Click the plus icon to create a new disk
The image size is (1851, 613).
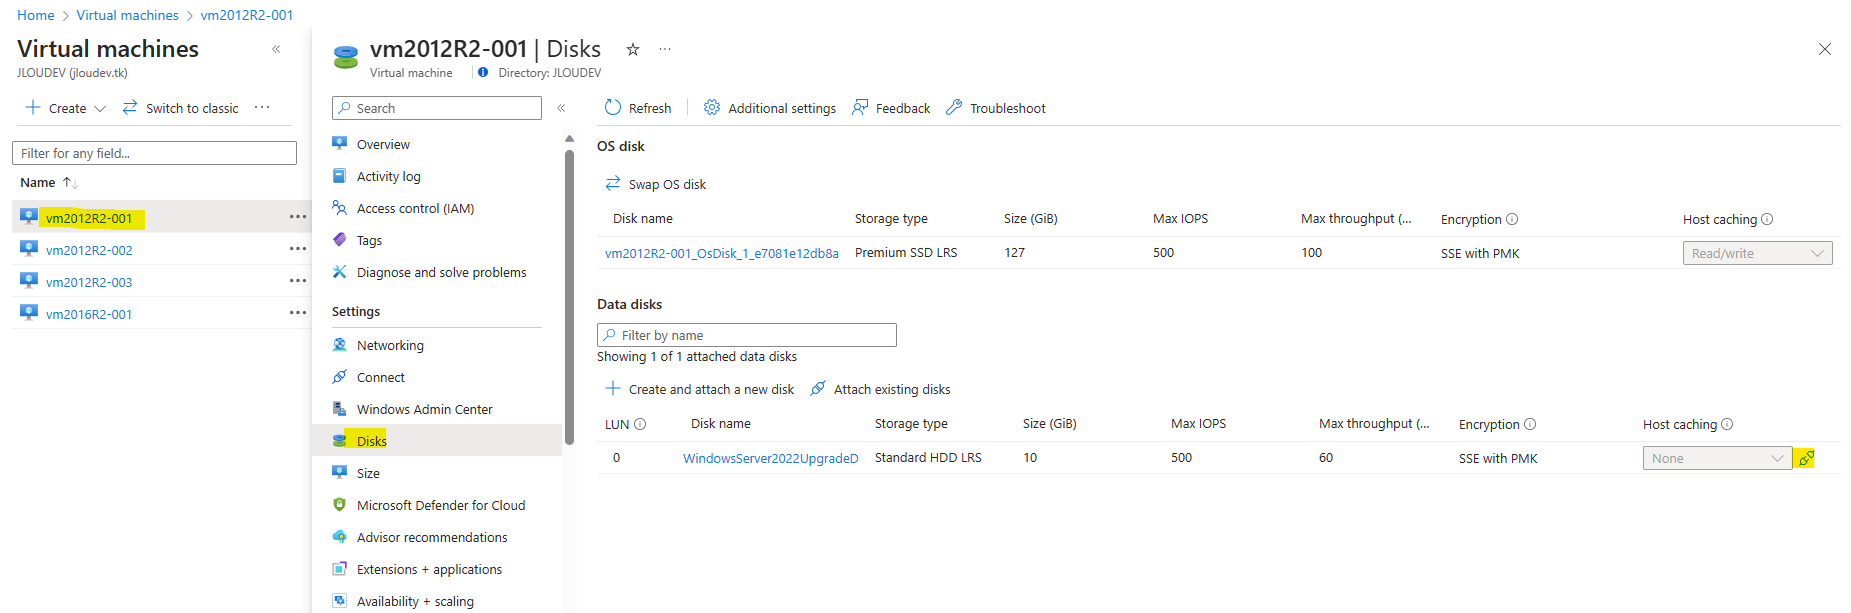613,389
